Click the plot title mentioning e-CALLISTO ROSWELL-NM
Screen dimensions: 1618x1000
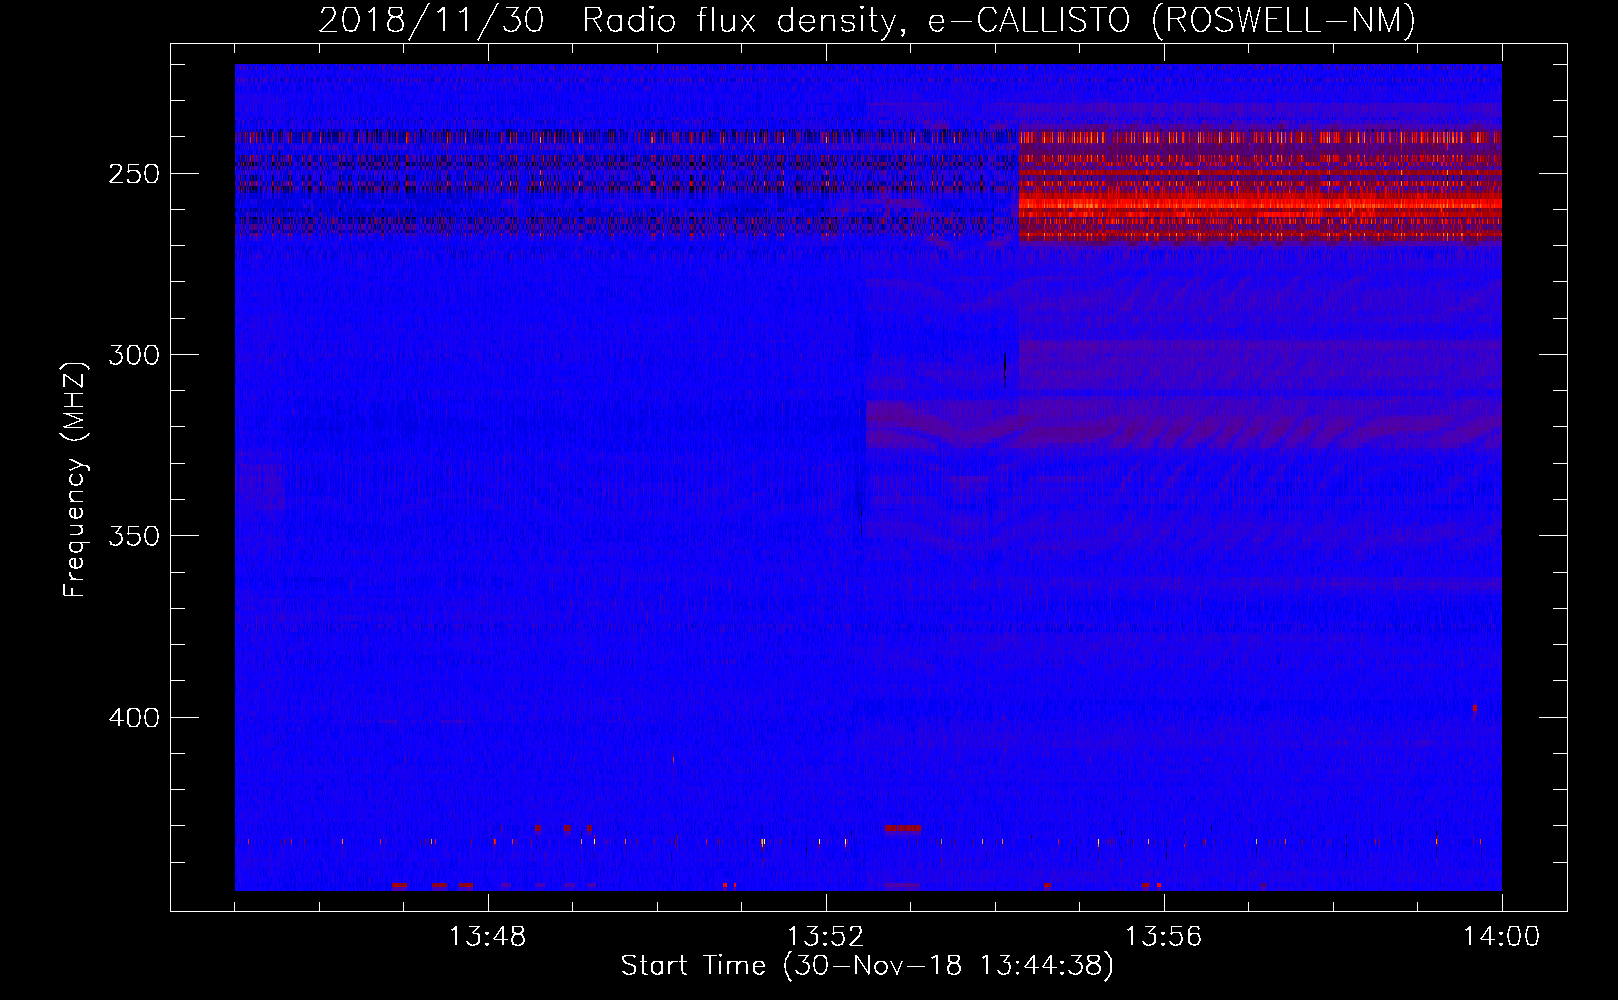tap(867, 20)
